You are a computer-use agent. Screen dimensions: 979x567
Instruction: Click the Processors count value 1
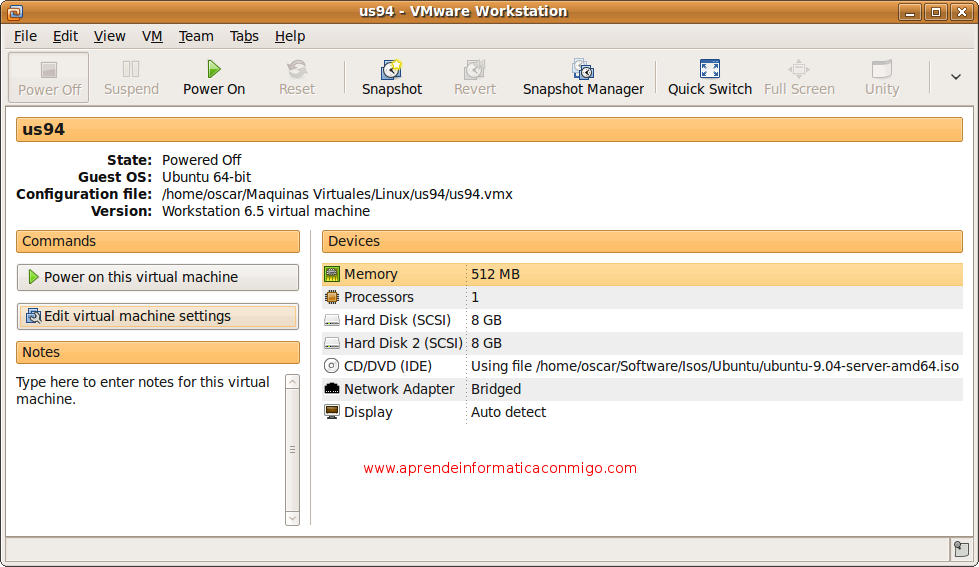pyautogui.click(x=475, y=297)
